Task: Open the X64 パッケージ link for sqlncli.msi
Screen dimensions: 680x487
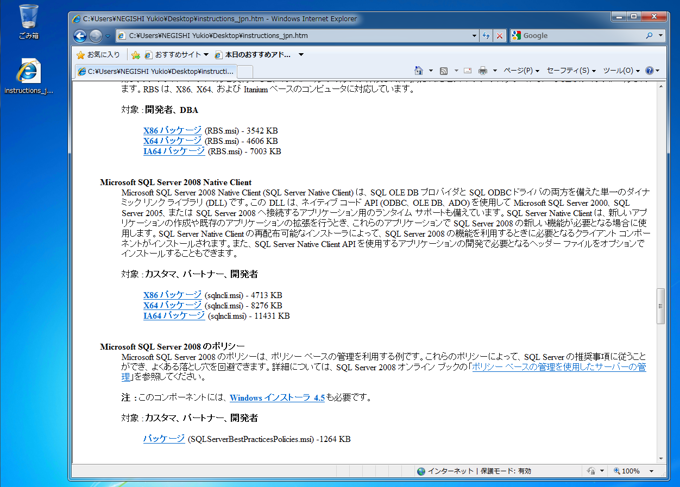Action: pos(173,305)
